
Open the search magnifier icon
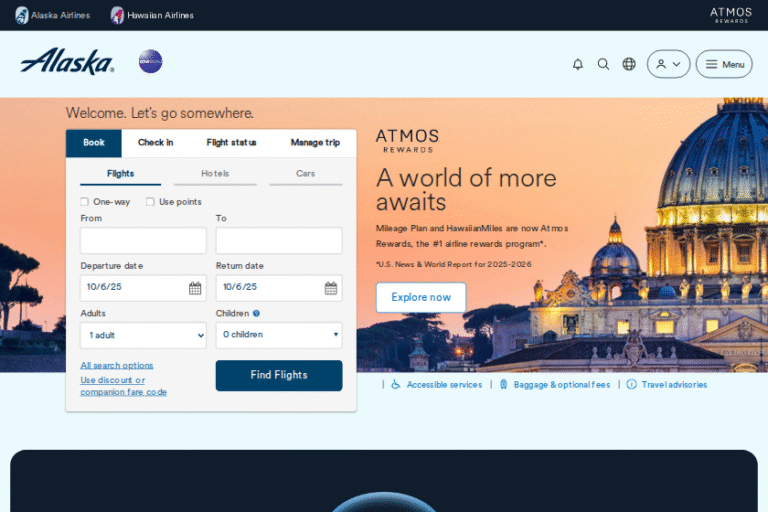click(603, 64)
